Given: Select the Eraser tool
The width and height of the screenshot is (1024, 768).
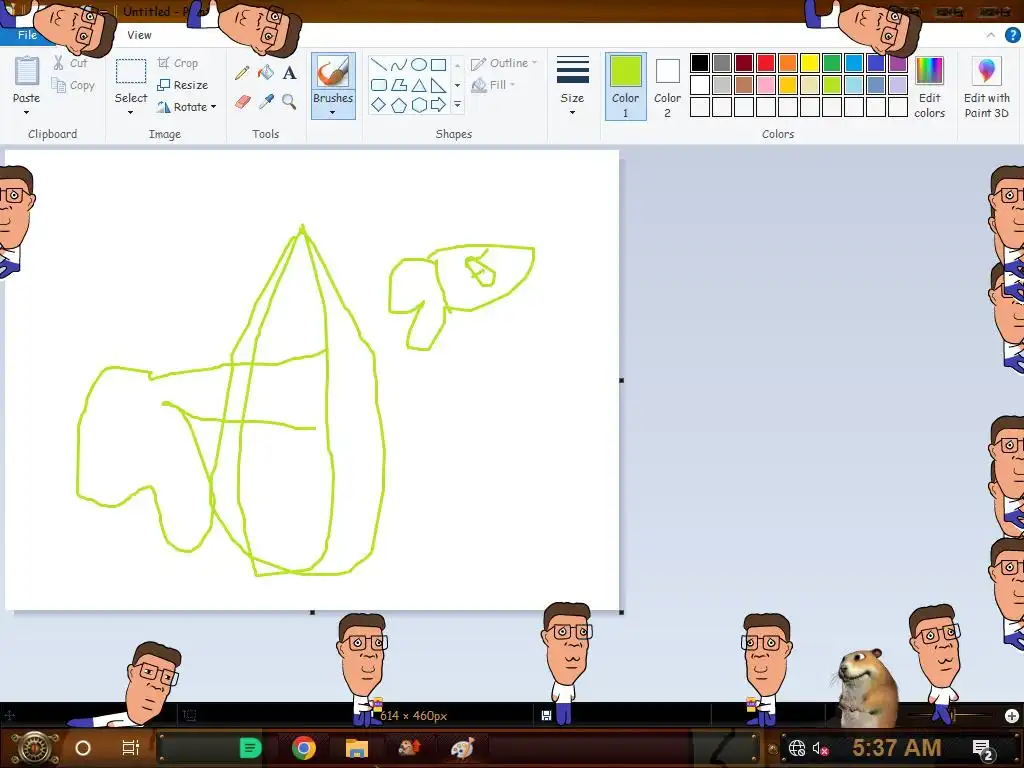Looking at the screenshot, I should point(242,102).
